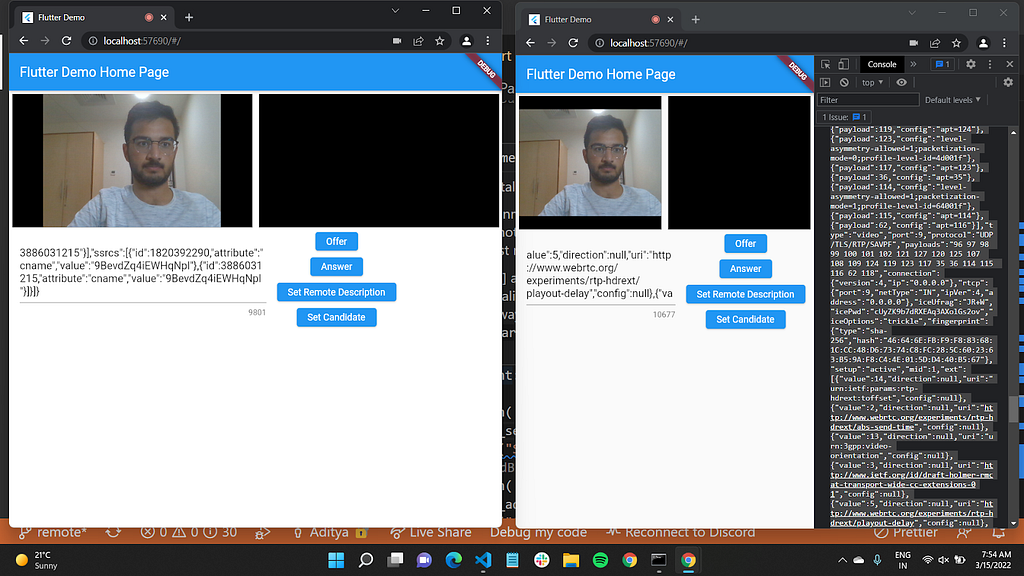Open share menu in left browser
The width and height of the screenshot is (1024, 576).
coord(418,40)
